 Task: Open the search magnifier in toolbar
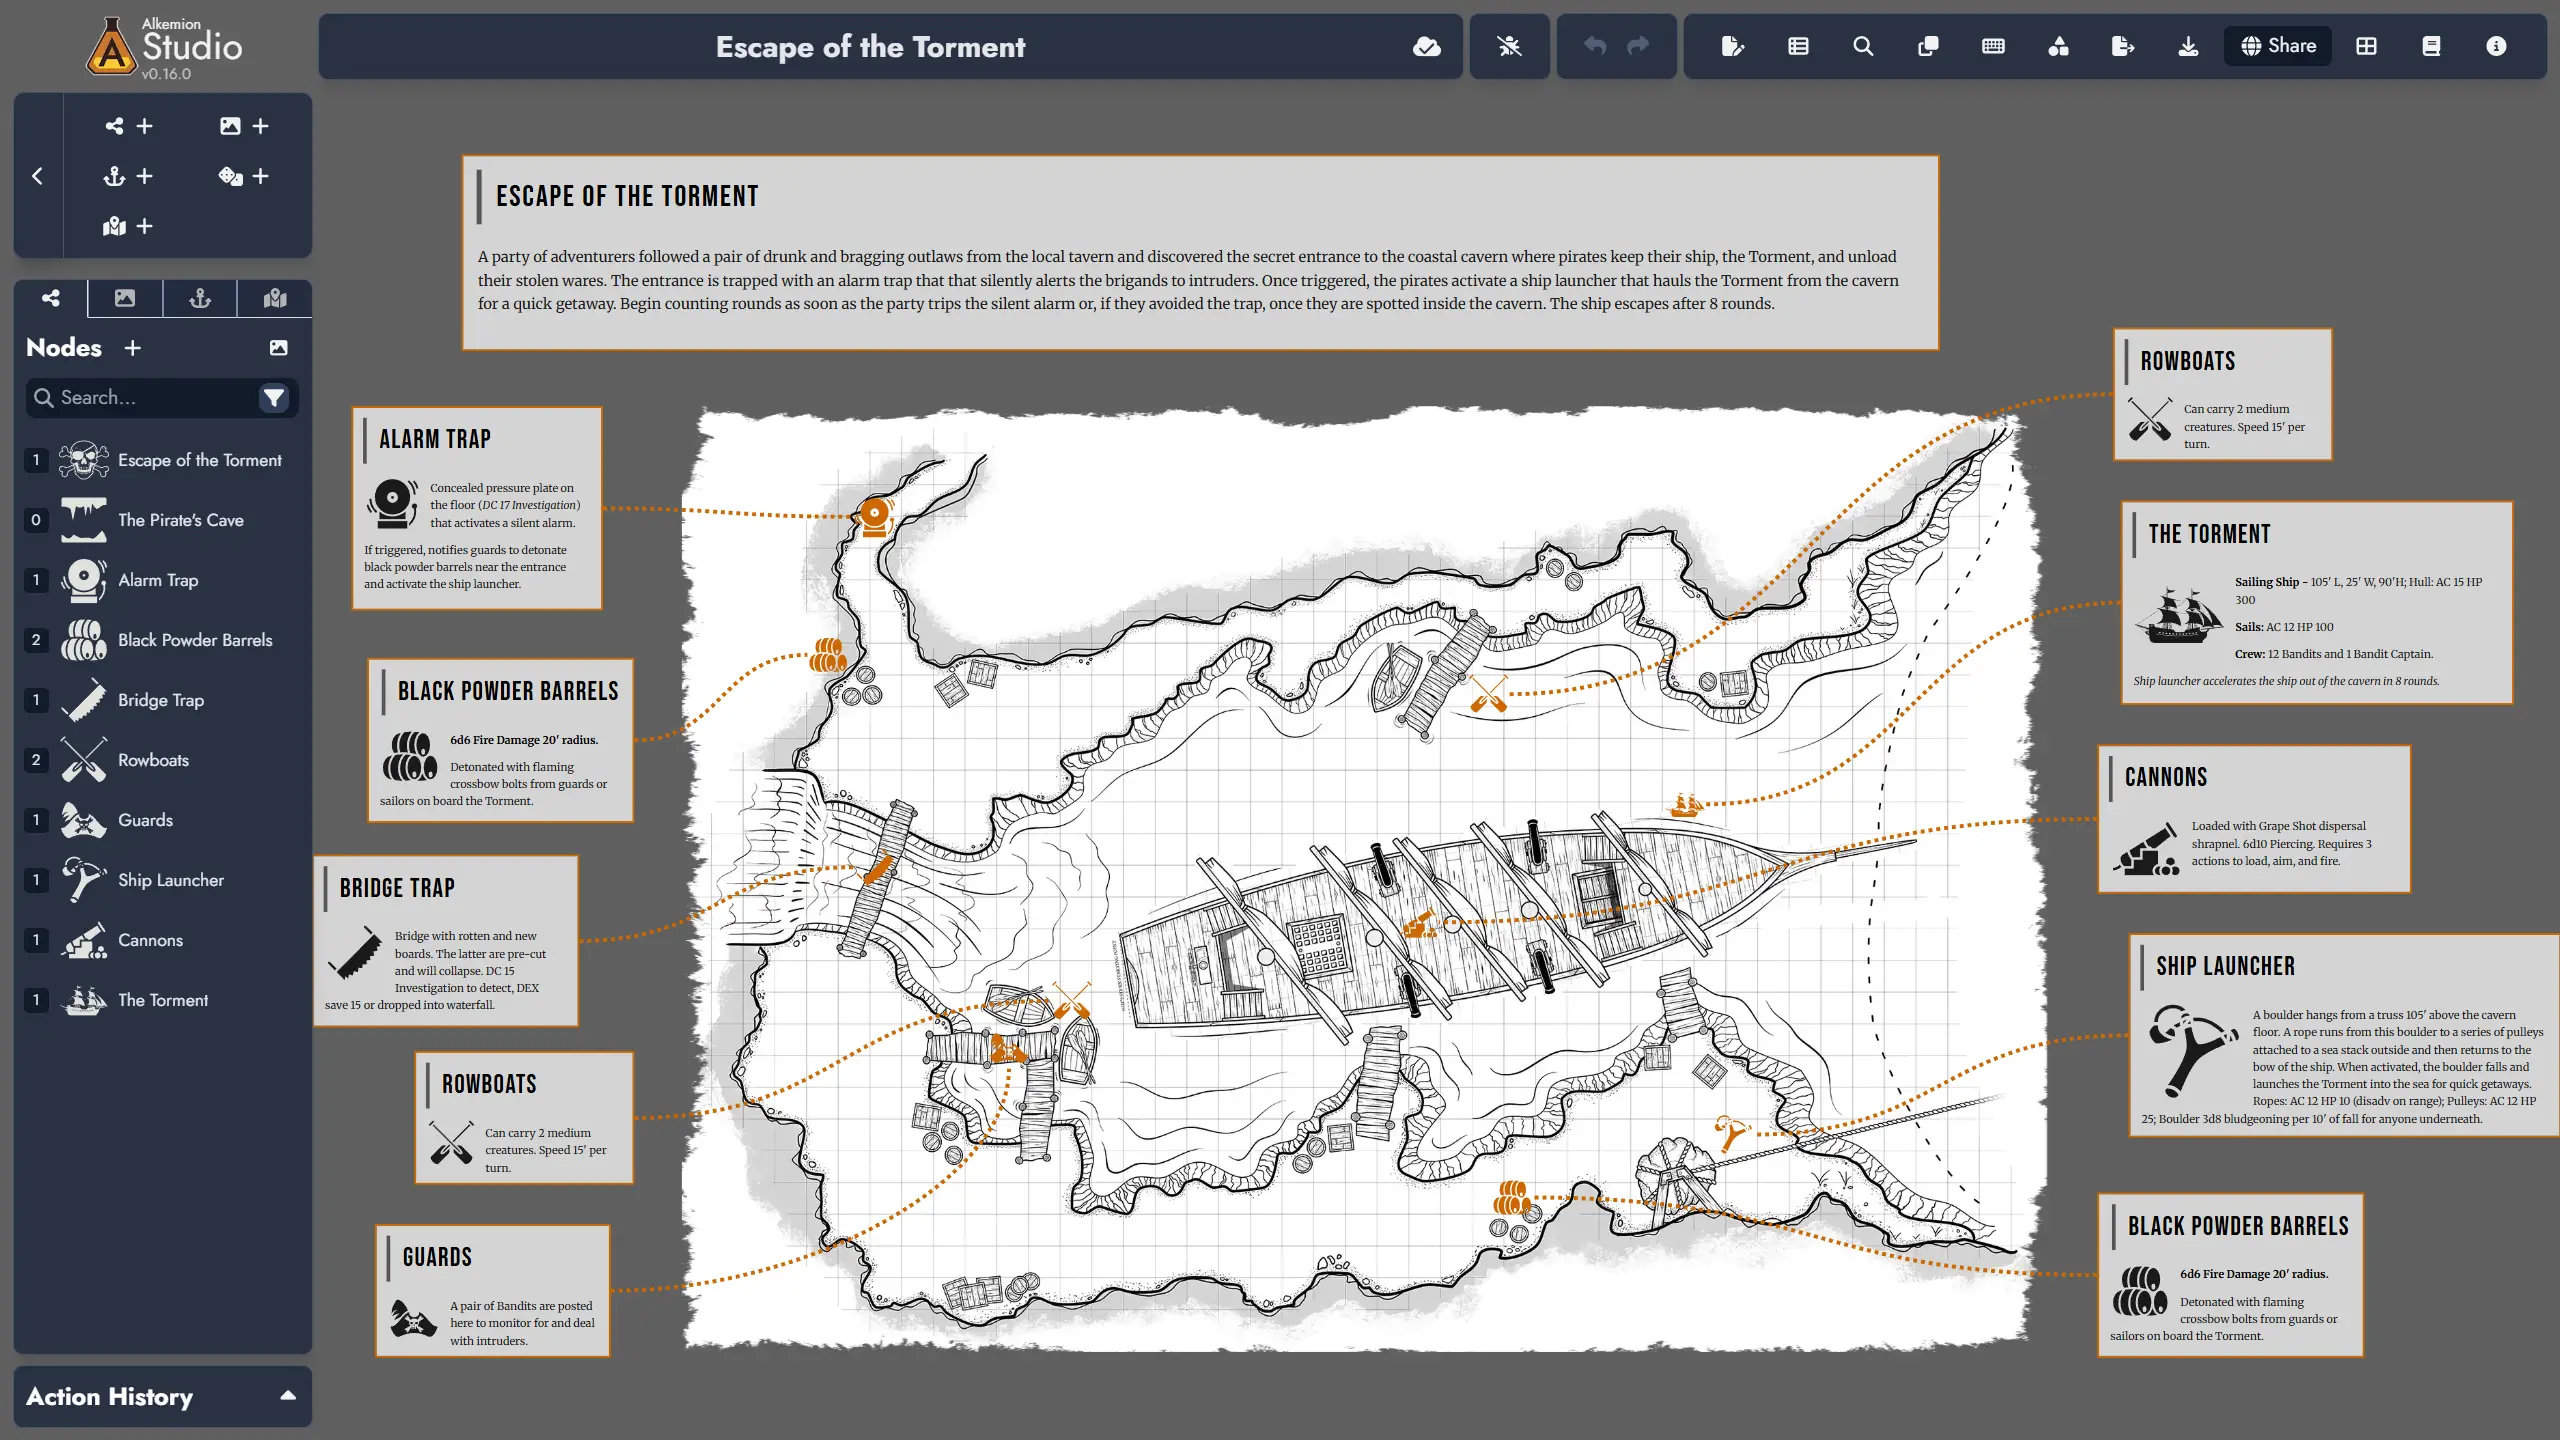[x=1862, y=46]
